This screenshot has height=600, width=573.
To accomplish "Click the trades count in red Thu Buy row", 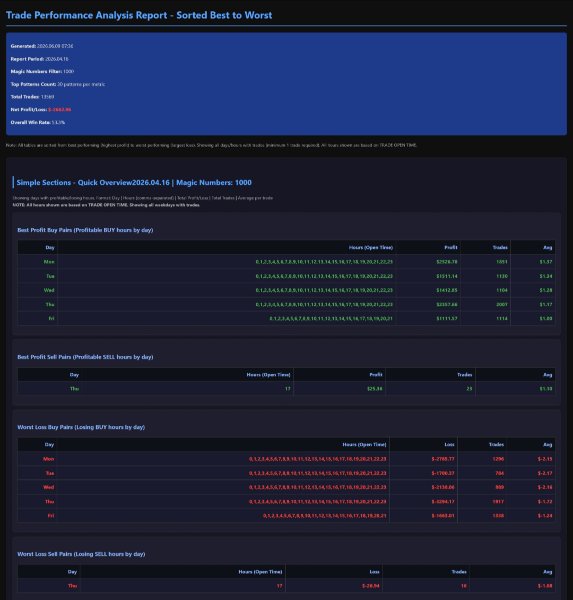I will [498, 501].
